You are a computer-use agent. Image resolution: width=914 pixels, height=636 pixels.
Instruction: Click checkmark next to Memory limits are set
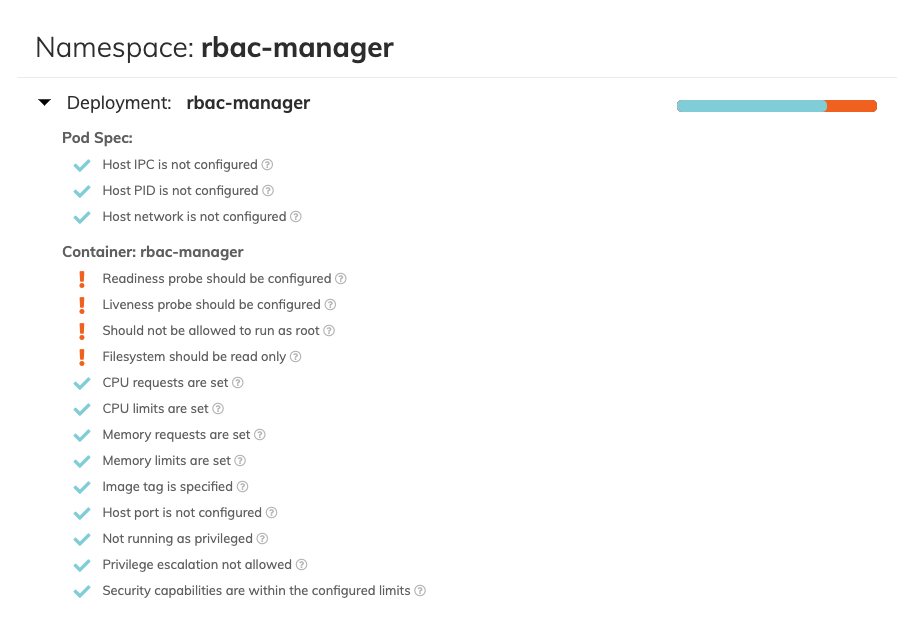point(82,460)
